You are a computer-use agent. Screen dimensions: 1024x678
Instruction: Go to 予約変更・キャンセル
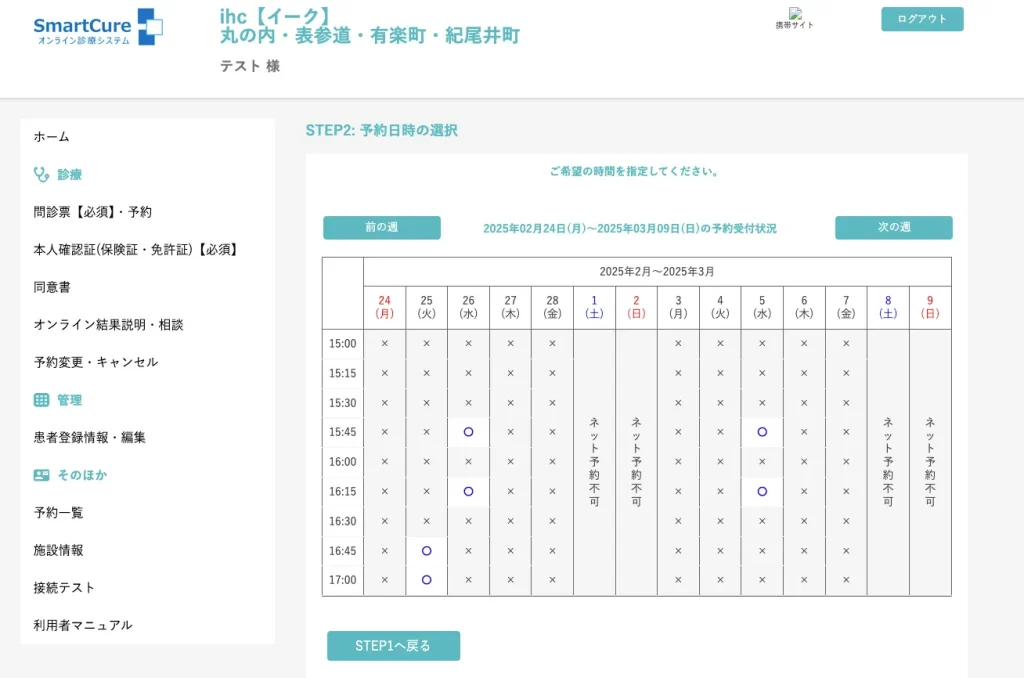tap(96, 362)
